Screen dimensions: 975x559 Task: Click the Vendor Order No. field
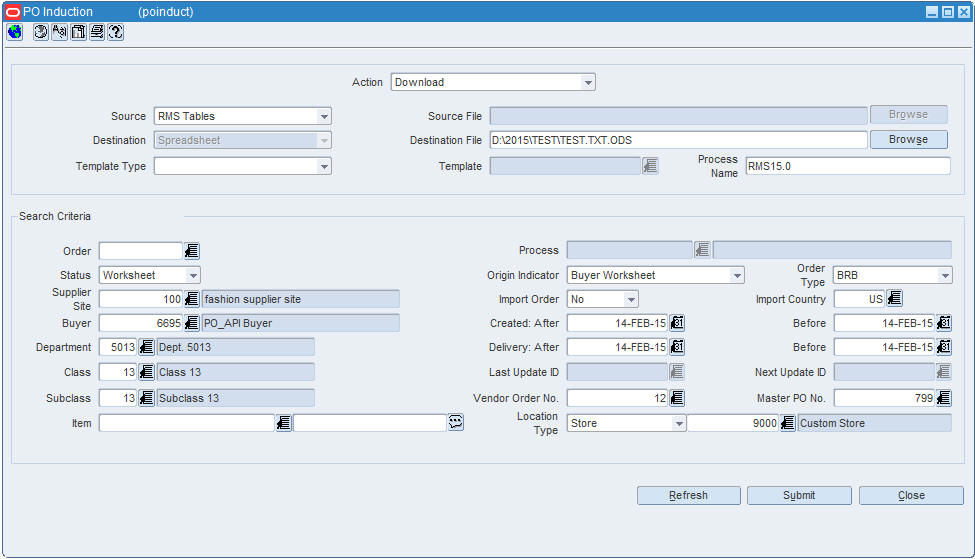(x=617, y=398)
